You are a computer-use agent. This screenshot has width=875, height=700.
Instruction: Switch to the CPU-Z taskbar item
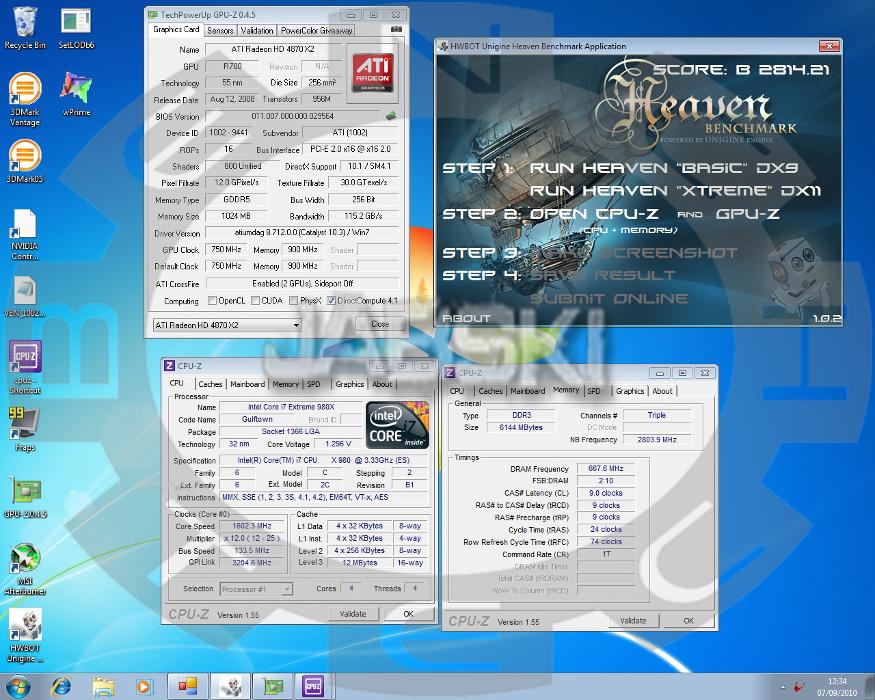tap(313, 687)
